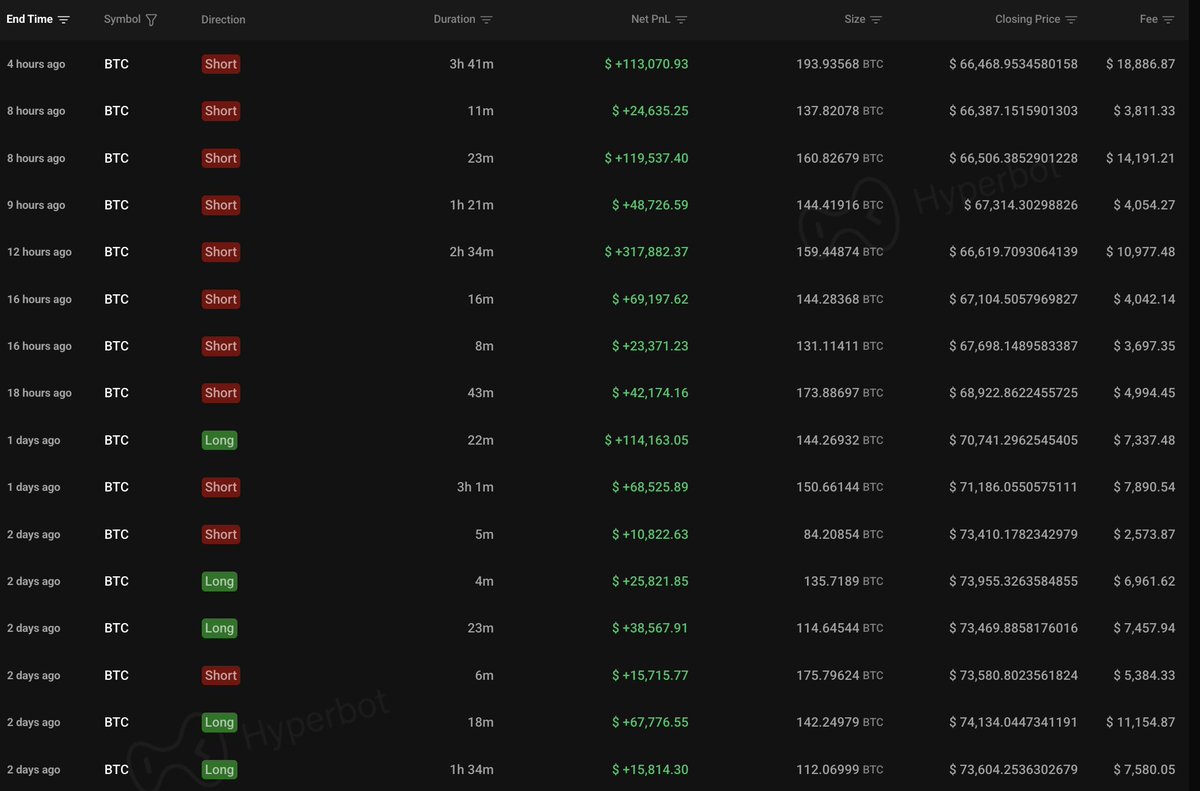This screenshot has width=1200, height=791.
Task: Click duration value 43m
Action: click(x=481, y=393)
